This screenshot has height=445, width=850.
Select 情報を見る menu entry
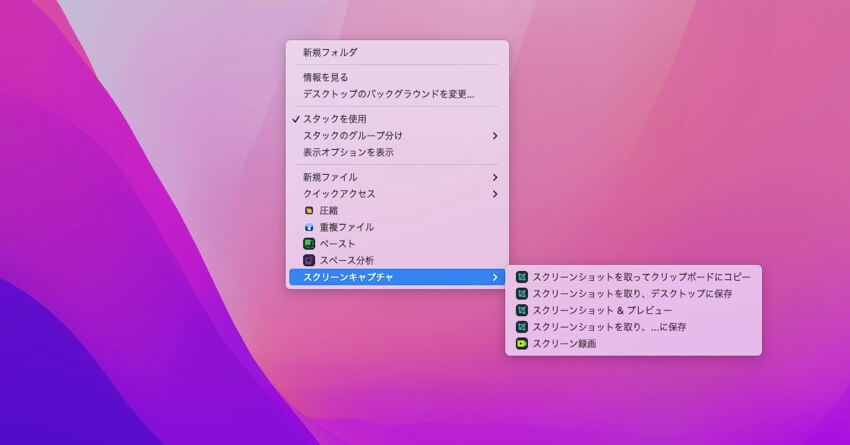pyautogui.click(x=397, y=78)
